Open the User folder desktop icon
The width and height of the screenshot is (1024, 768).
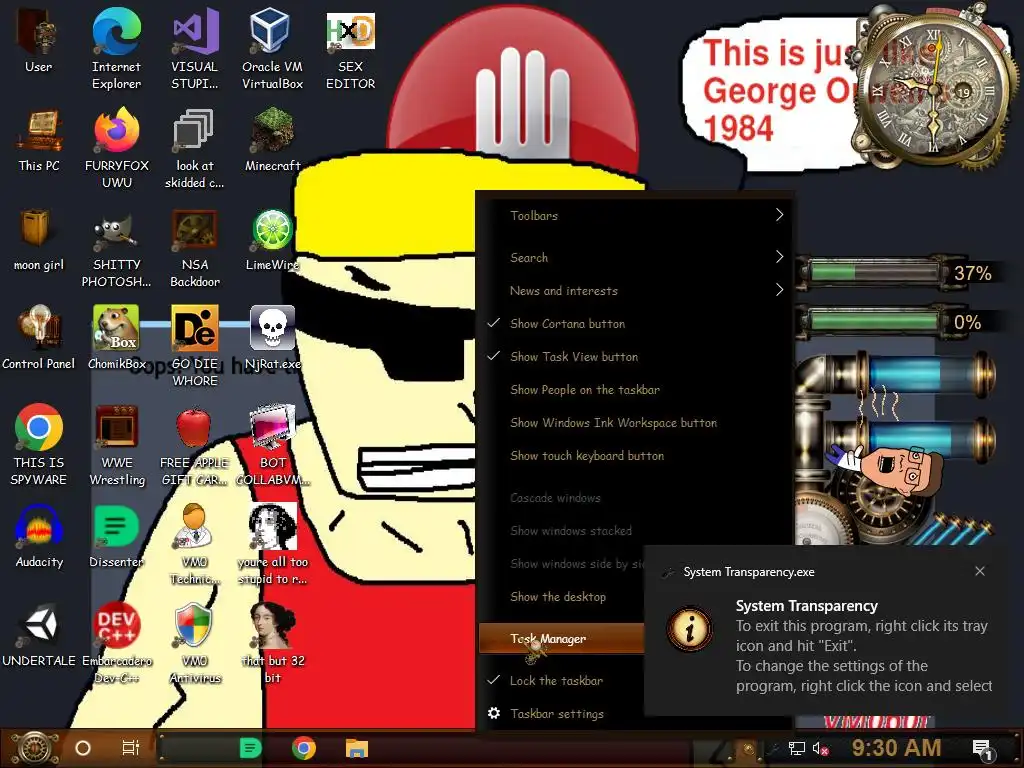[39, 40]
